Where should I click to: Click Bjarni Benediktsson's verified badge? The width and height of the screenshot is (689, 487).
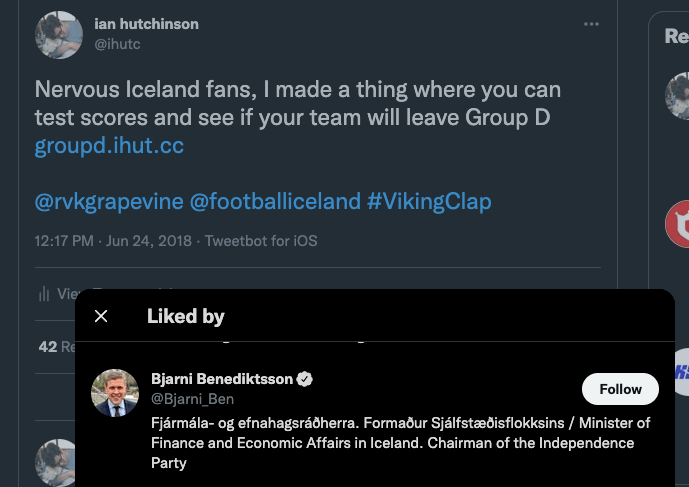coord(305,380)
